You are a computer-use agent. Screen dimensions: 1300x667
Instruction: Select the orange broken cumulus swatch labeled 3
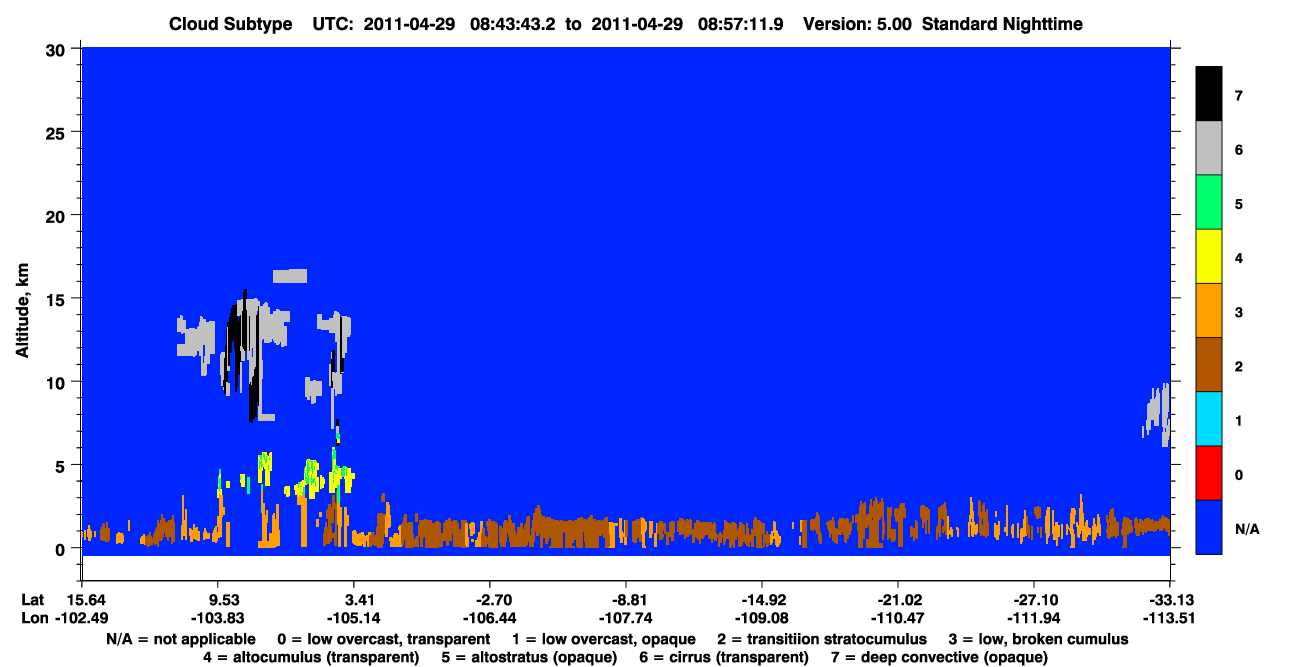pyautogui.click(x=1209, y=311)
